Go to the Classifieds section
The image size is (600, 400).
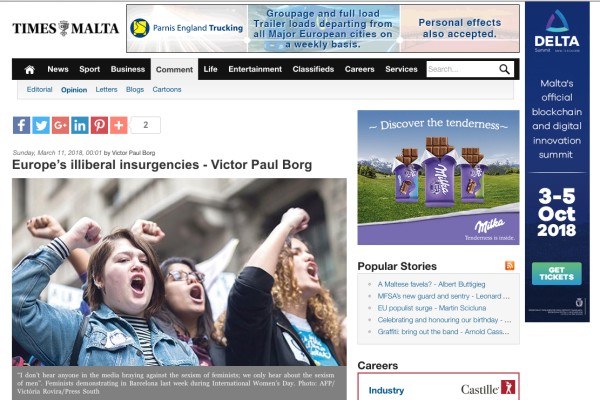tap(313, 69)
